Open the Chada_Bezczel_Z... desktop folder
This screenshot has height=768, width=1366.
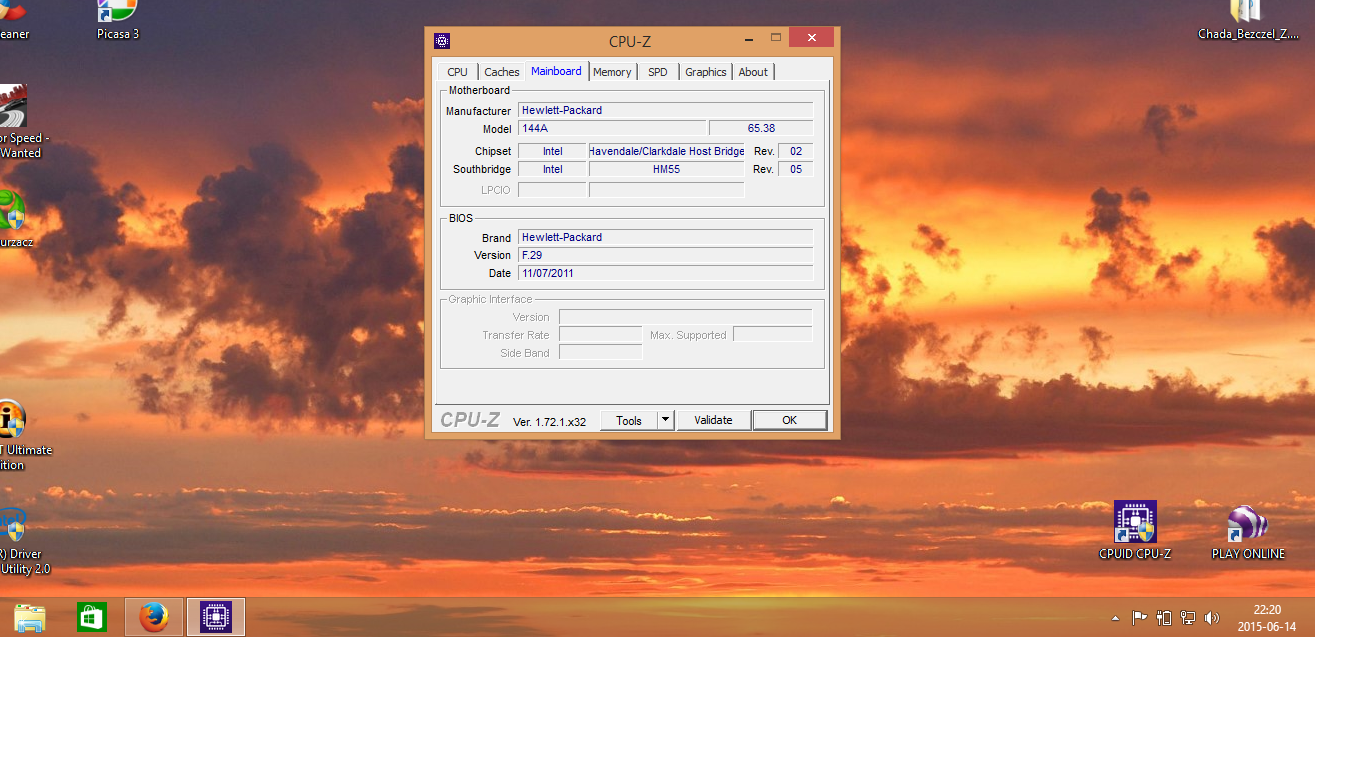(1248, 20)
